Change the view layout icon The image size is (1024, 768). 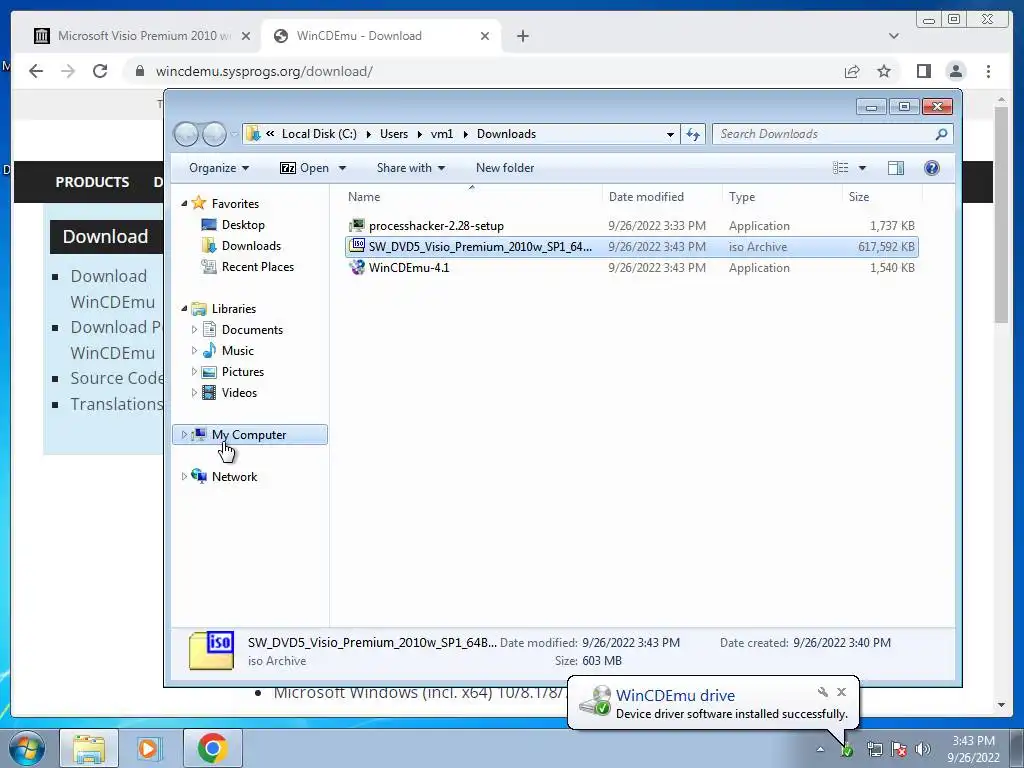click(x=840, y=168)
